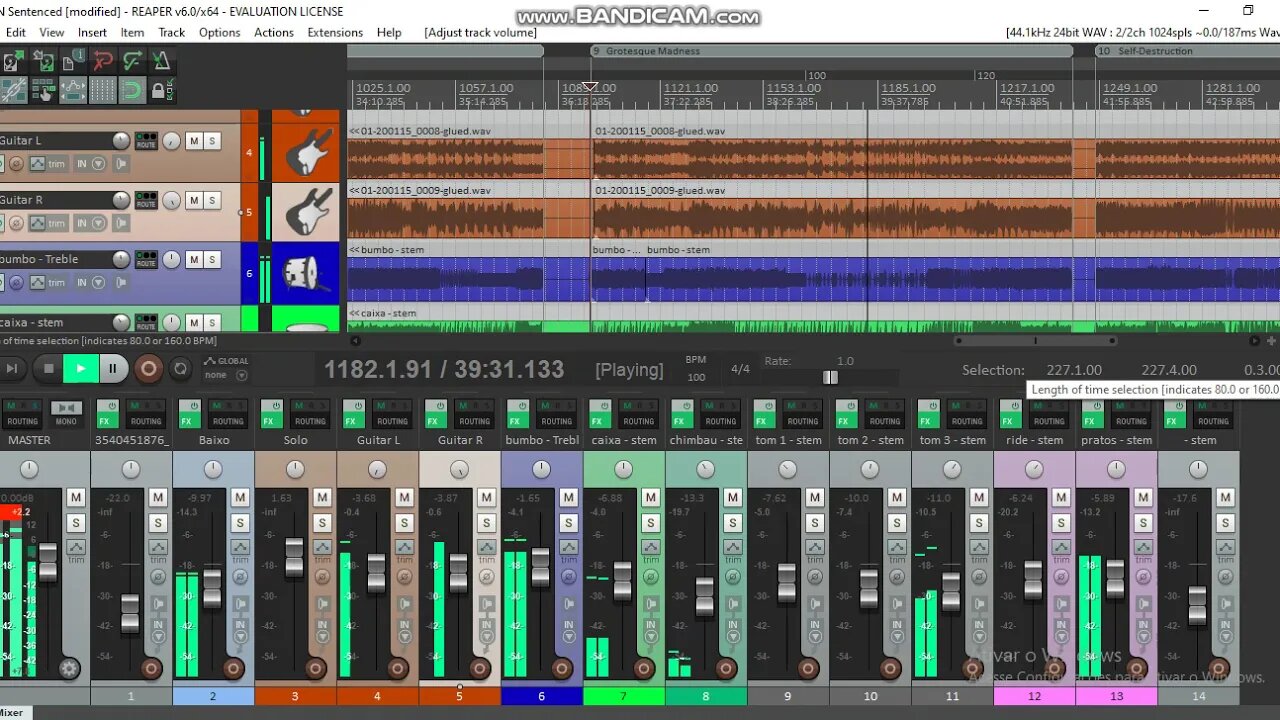This screenshot has height=720, width=1280.
Task: Open bumbo - Treble ROUTE button in track panel
Action: [146, 260]
